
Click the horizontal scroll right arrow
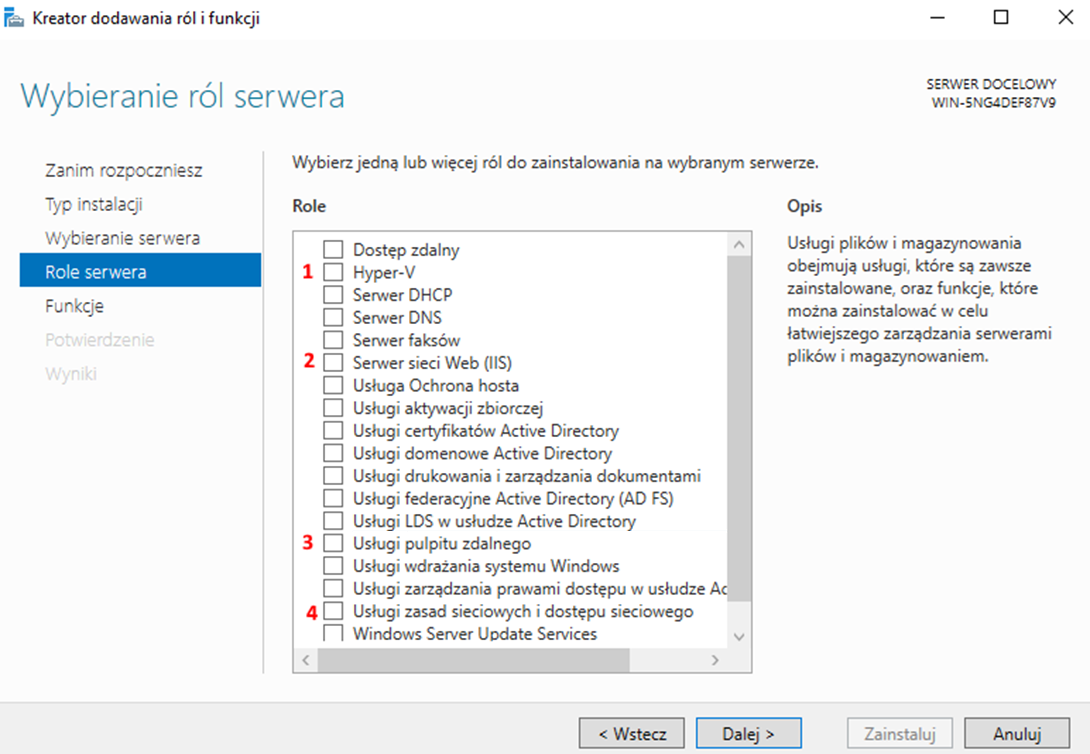point(715,660)
